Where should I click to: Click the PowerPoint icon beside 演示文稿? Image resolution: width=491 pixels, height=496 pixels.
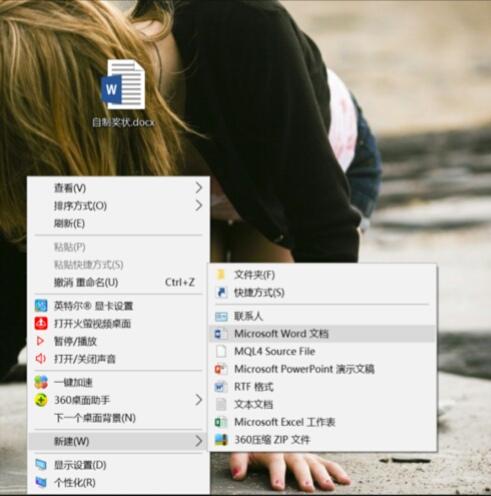tap(221, 369)
